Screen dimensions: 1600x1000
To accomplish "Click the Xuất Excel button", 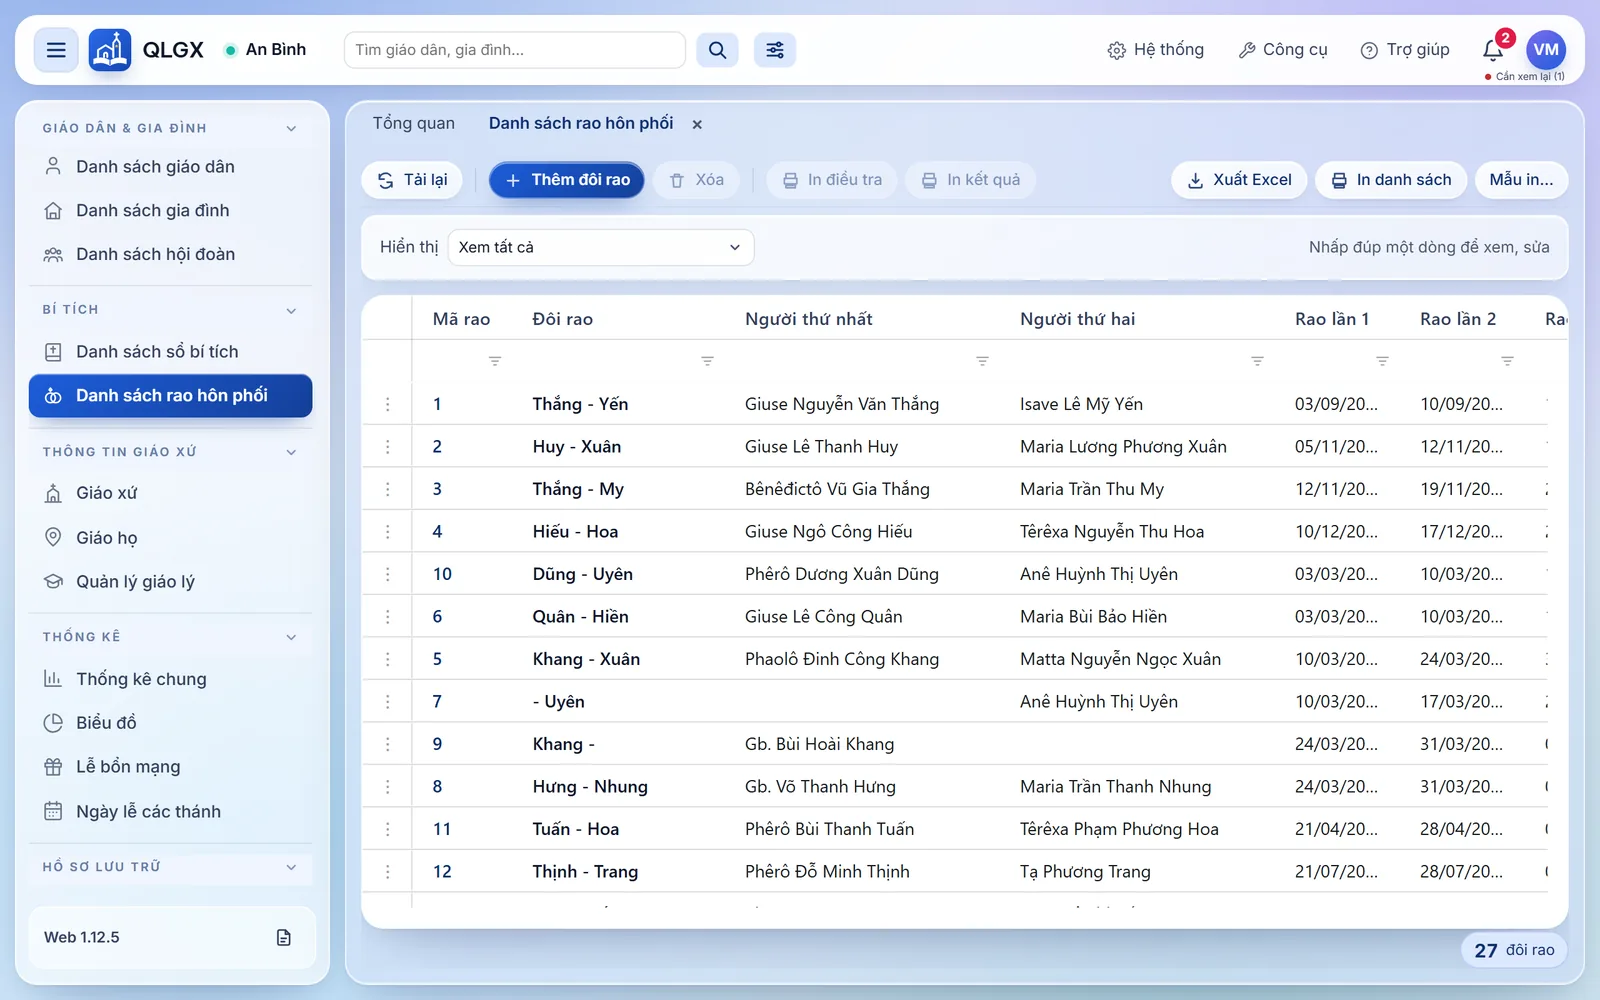I will [1239, 180].
